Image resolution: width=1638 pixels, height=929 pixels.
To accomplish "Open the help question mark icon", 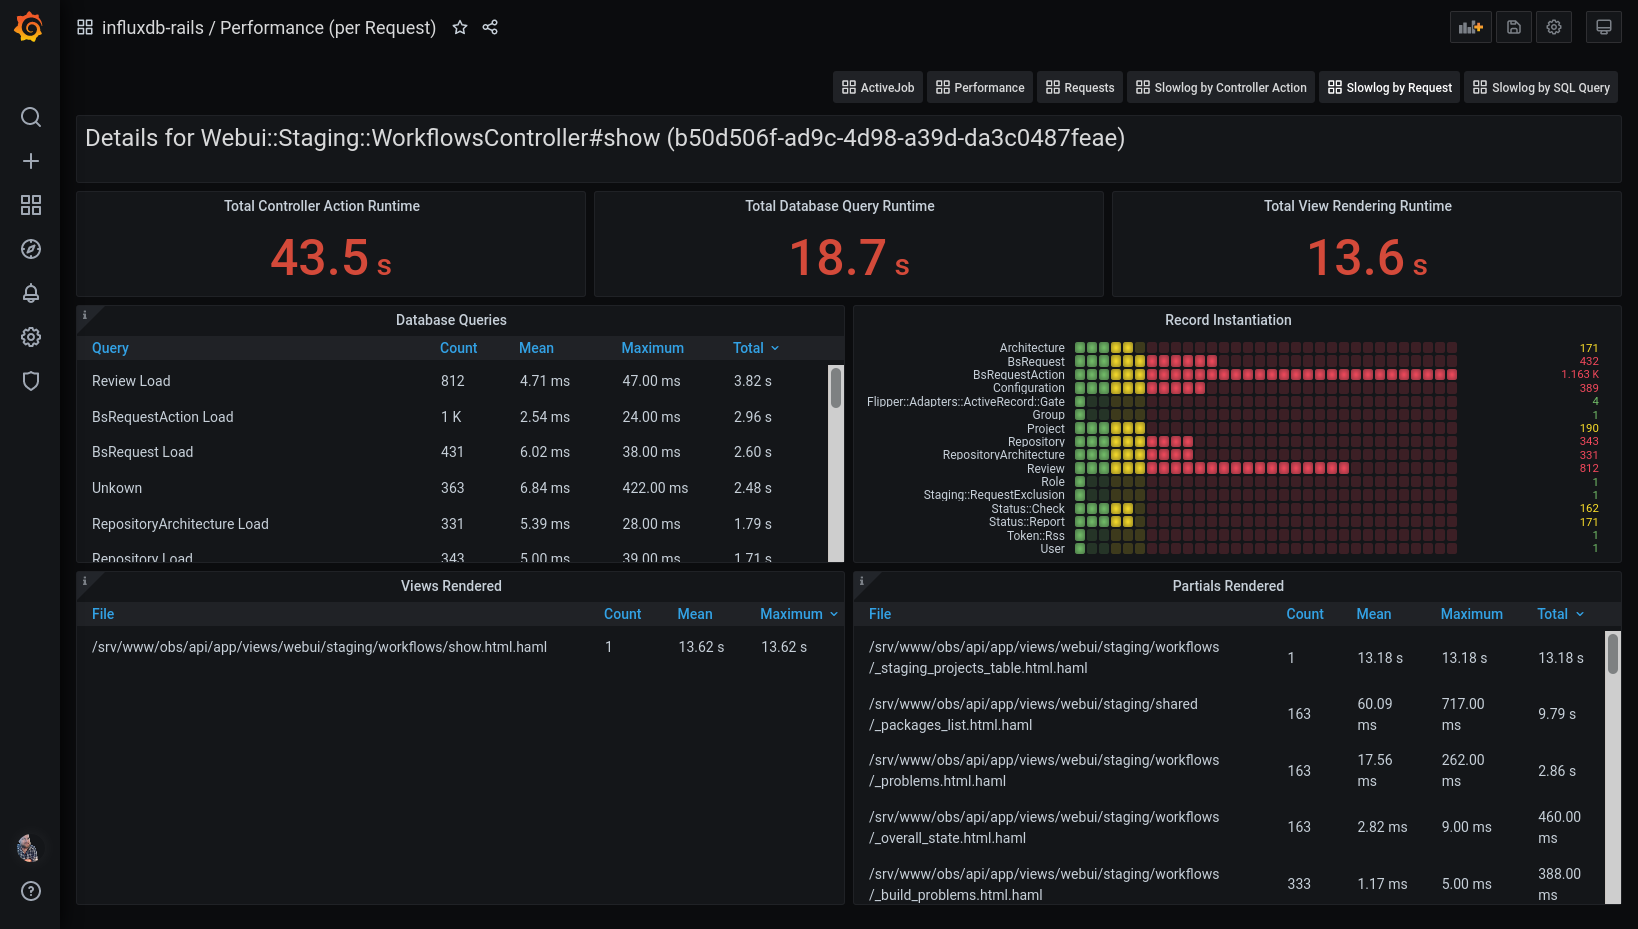I will pyautogui.click(x=31, y=891).
